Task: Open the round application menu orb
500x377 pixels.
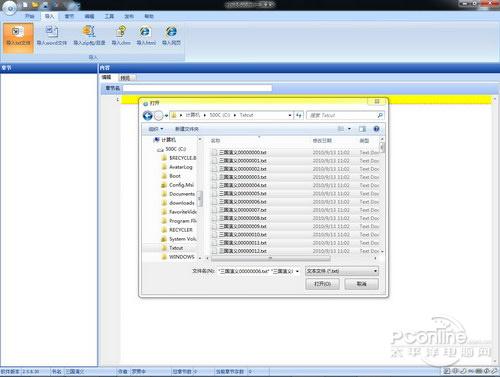Action: pos(9,7)
